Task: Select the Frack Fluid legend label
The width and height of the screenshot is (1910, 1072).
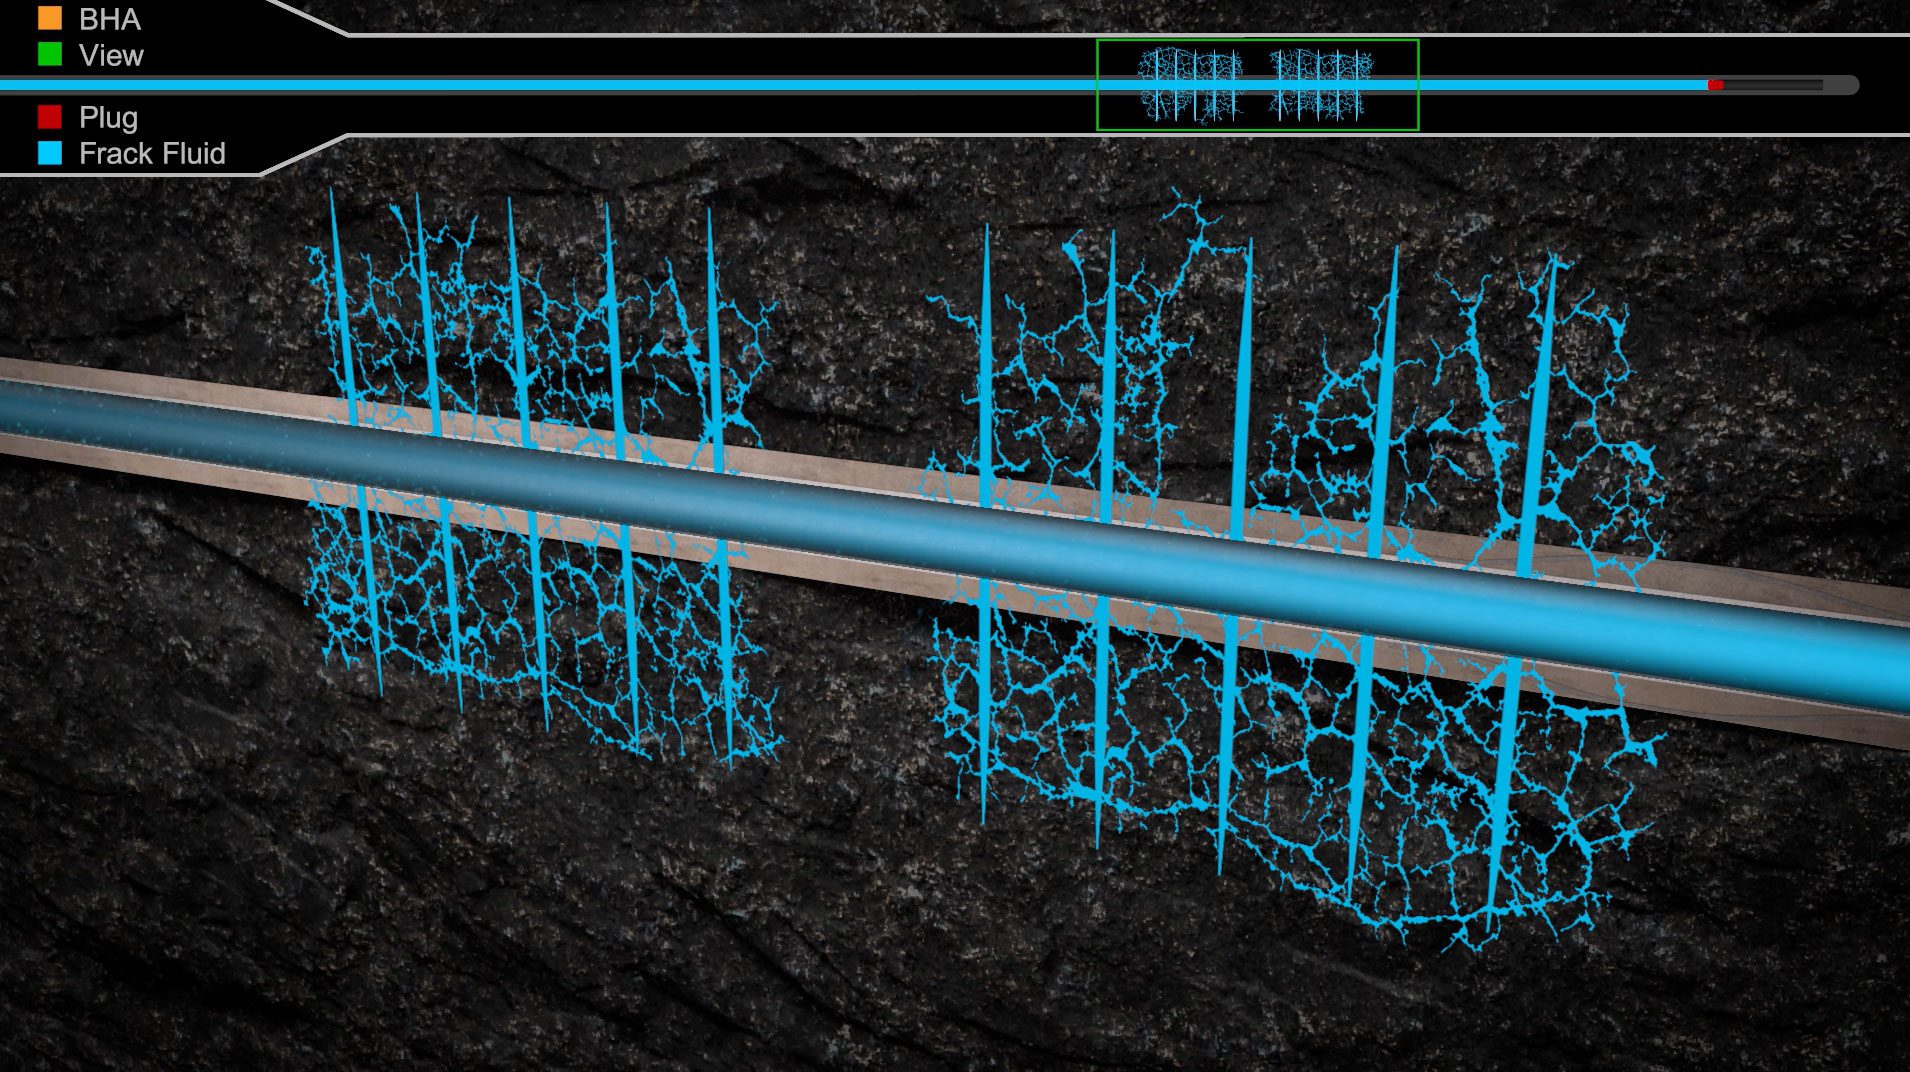Action: 152,153
